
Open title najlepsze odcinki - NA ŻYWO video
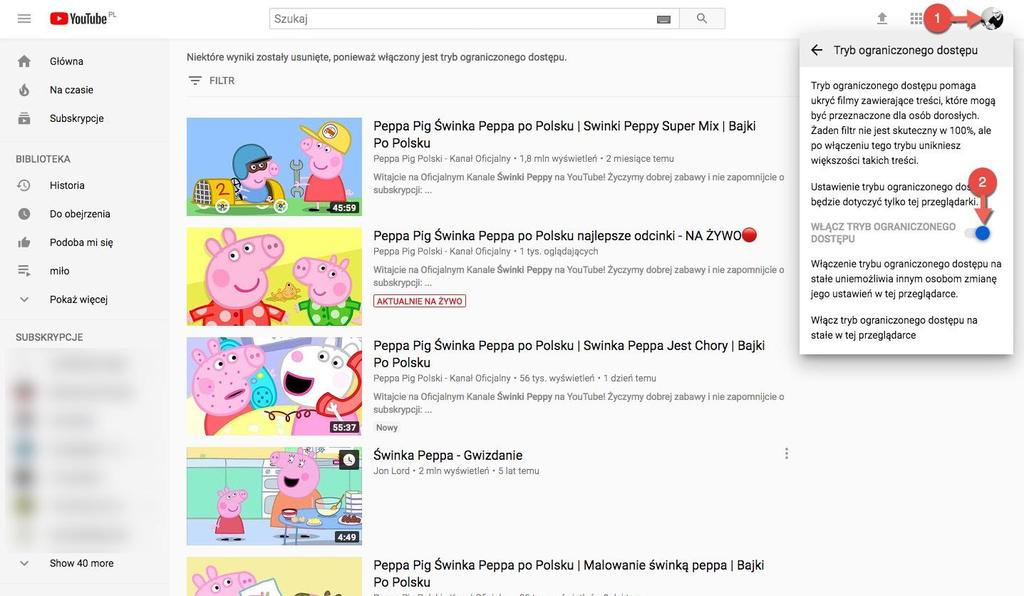pyautogui.click(x=565, y=236)
